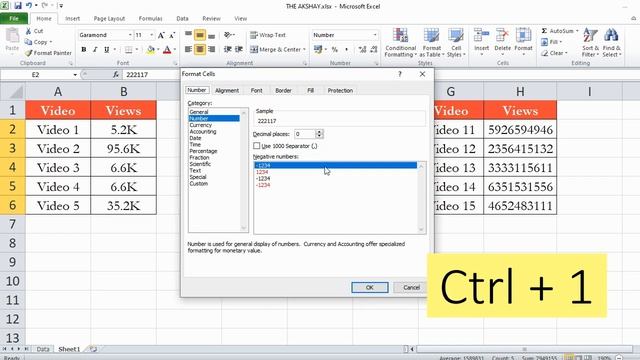Screen dimensions: 640x360
Task: Toggle Bold formatting
Action: pyautogui.click(x=84, y=49)
